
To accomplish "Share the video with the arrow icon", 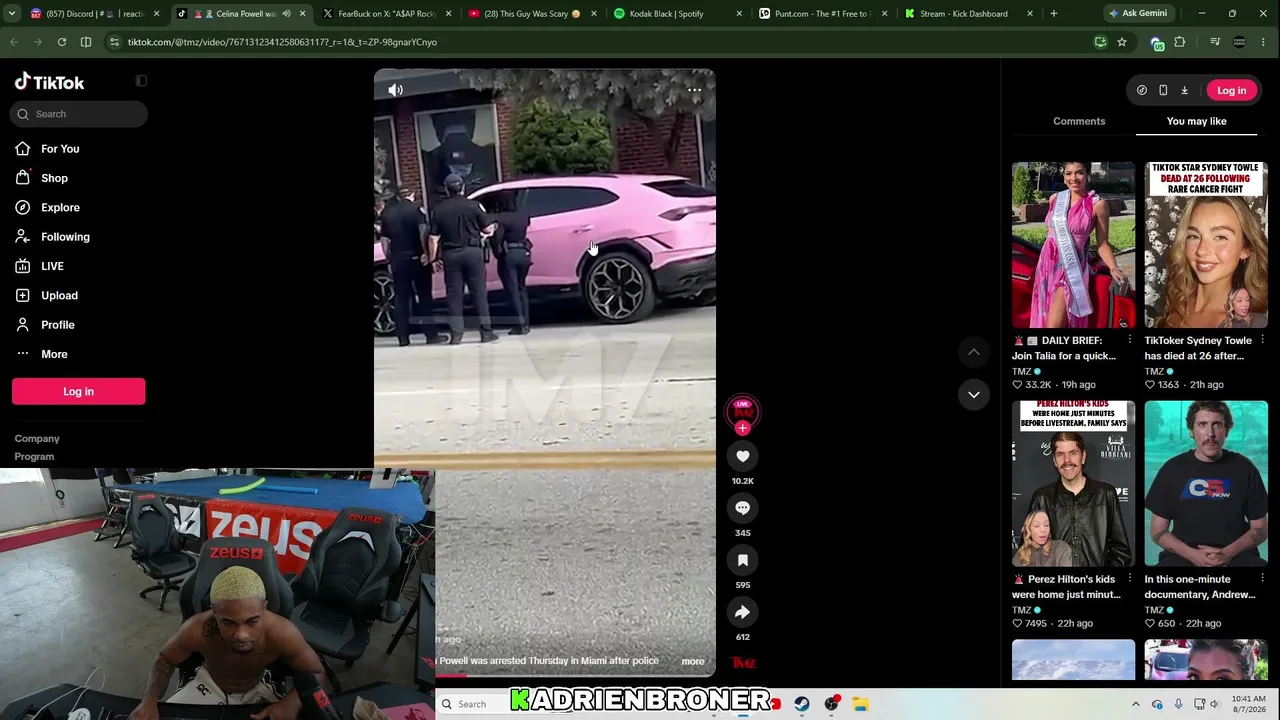I will [x=742, y=612].
